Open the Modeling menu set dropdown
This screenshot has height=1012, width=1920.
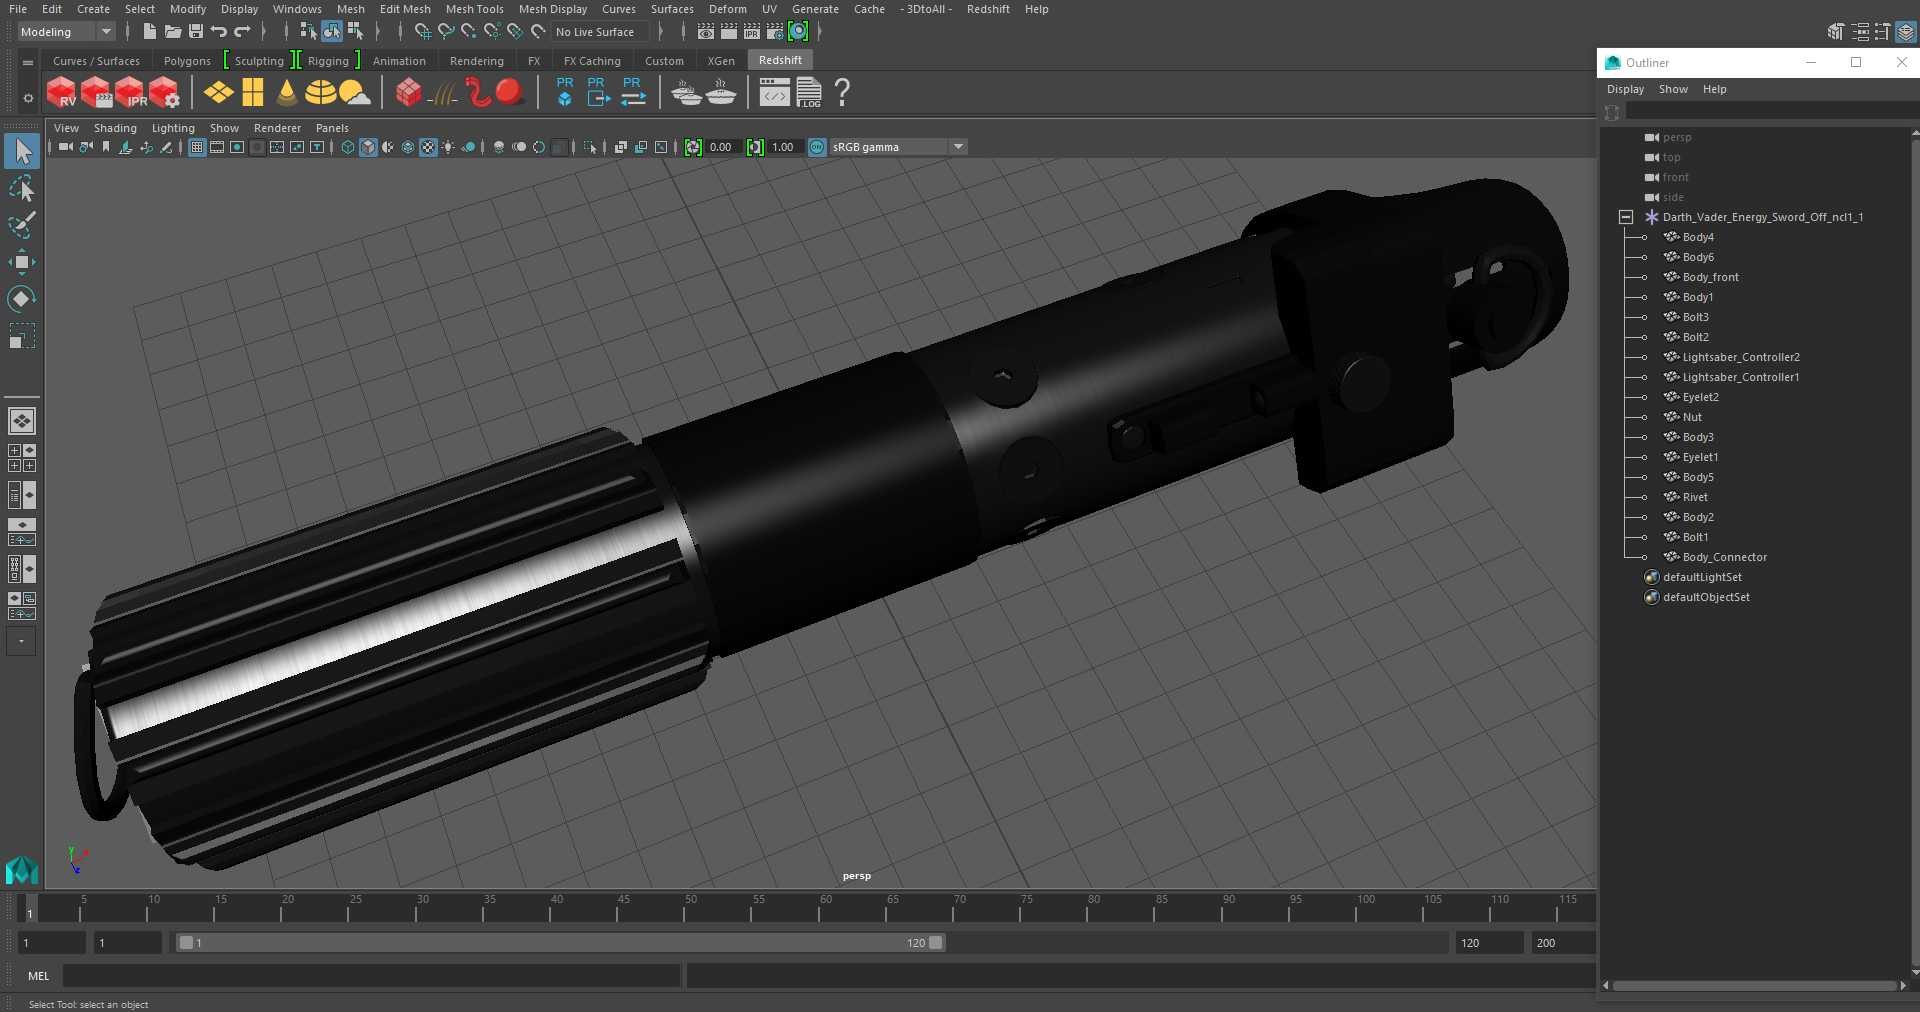66,32
